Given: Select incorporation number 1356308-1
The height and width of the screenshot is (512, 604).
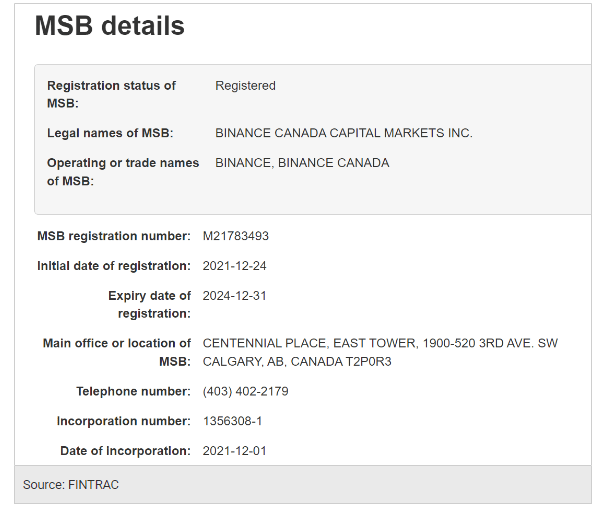Looking at the screenshot, I should 232,421.
